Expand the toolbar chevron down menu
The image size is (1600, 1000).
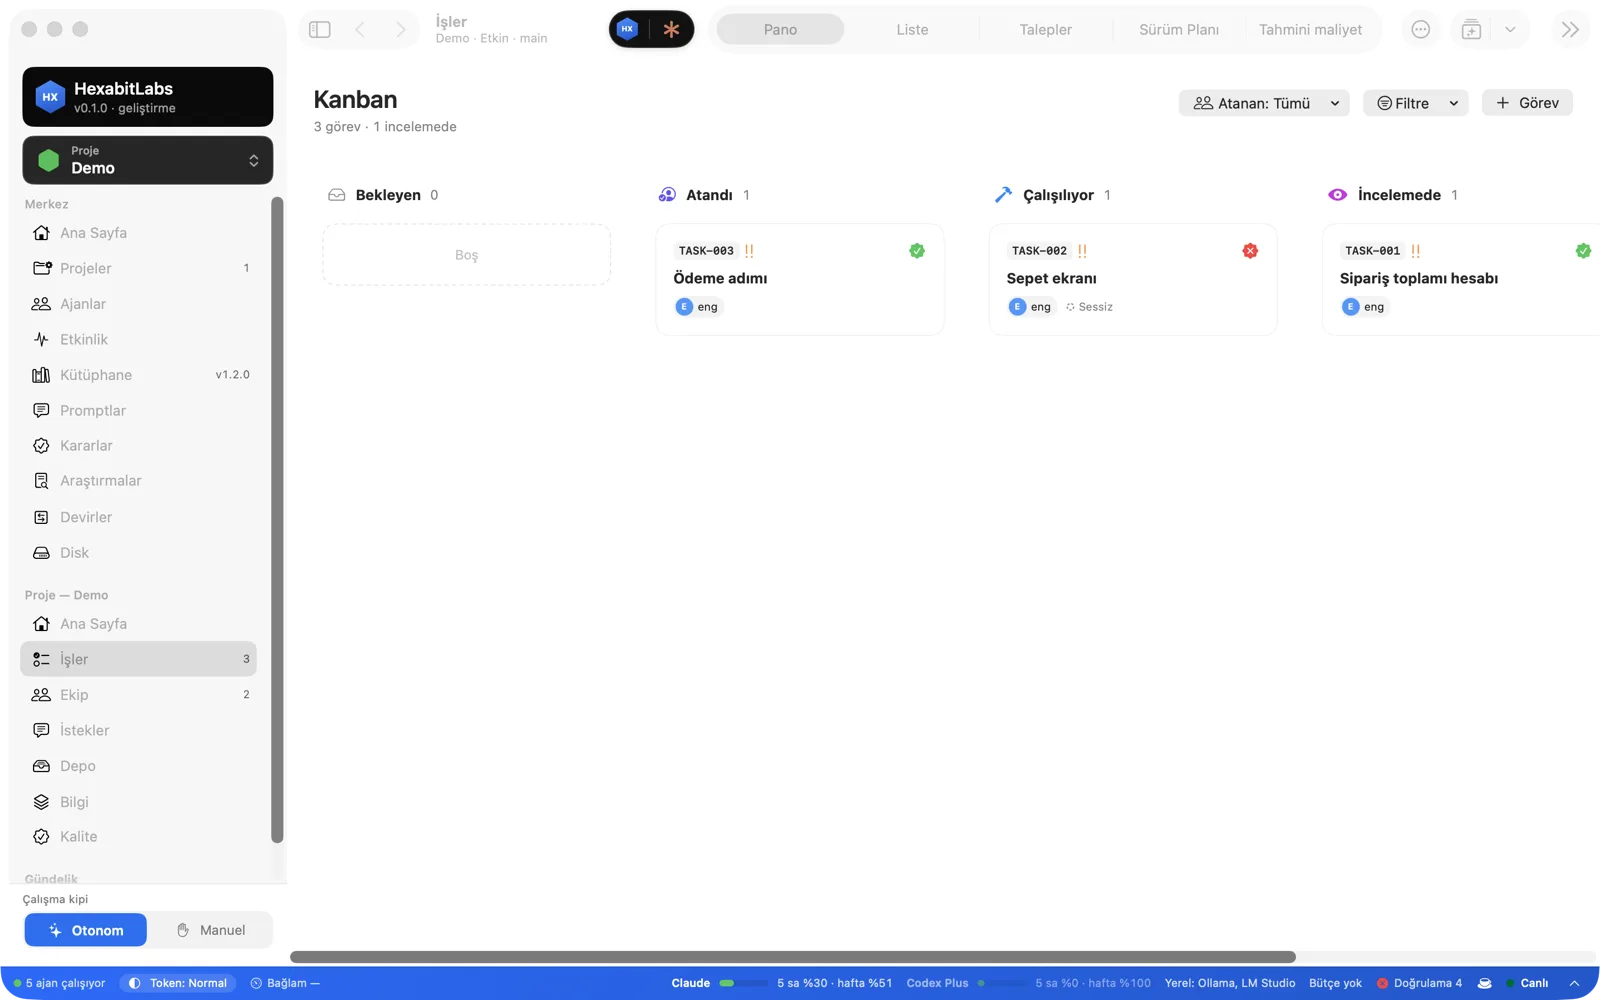click(x=1510, y=30)
